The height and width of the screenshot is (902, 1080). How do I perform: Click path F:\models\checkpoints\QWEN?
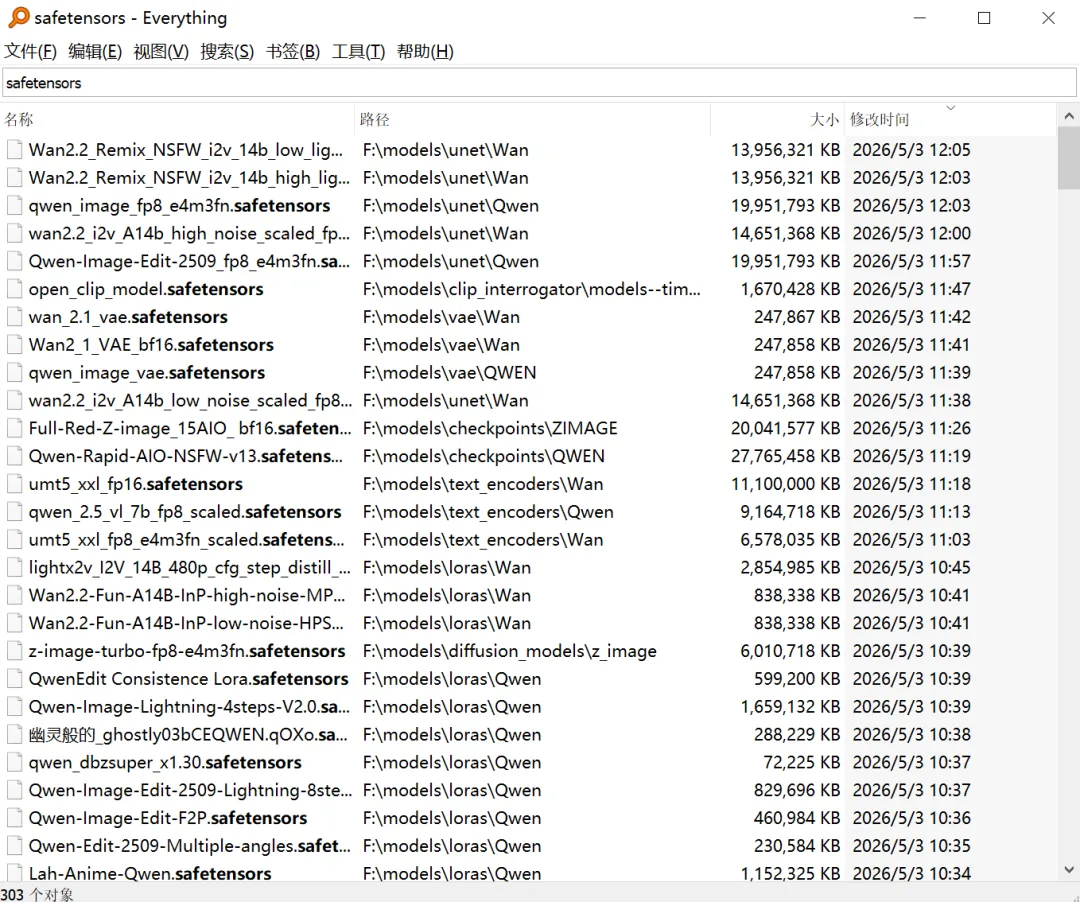click(x=484, y=457)
